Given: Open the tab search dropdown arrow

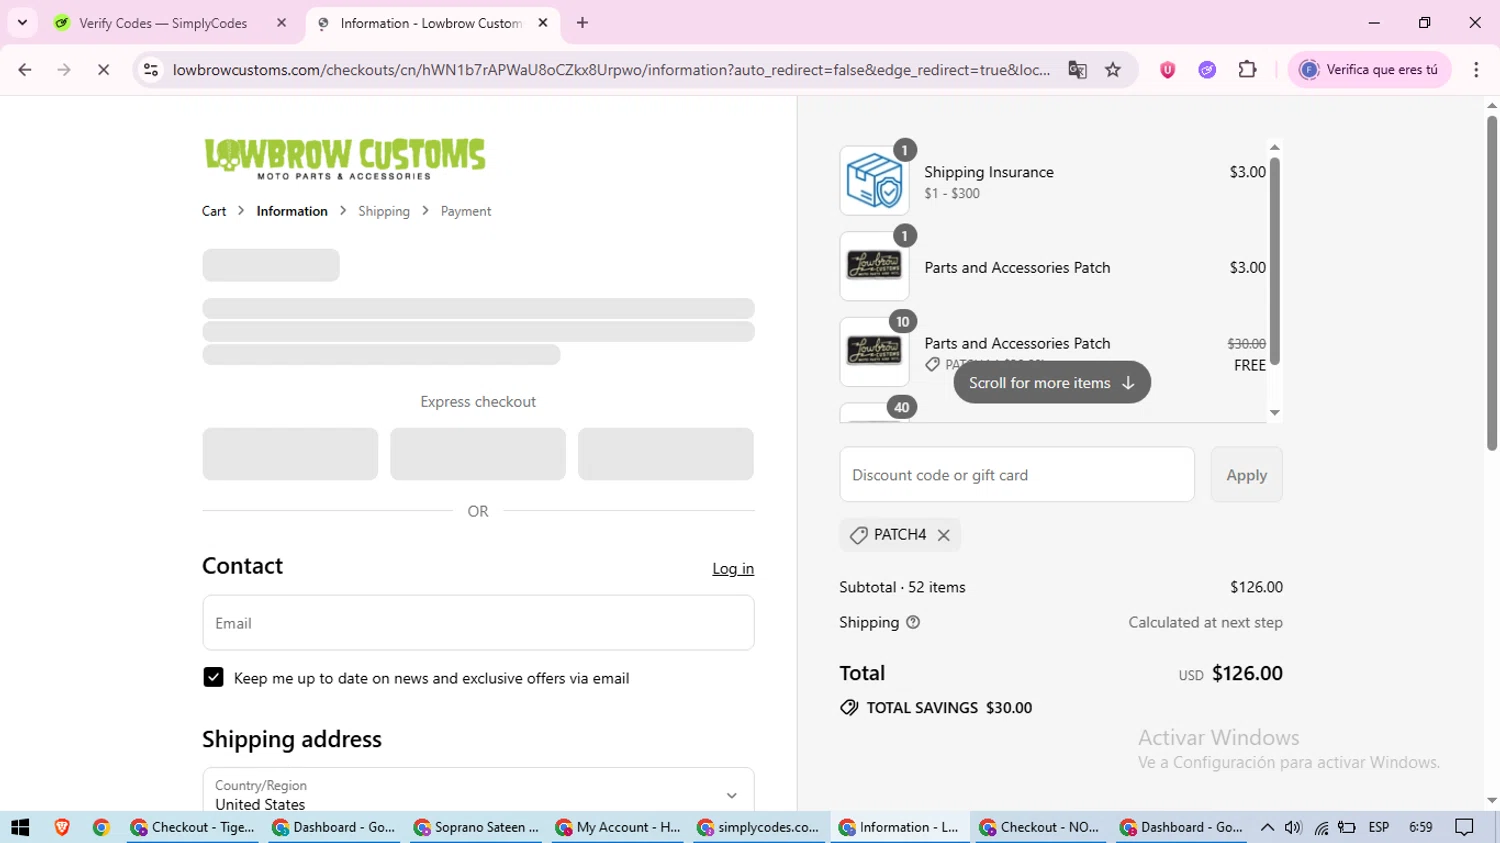Looking at the screenshot, I should coord(22,23).
